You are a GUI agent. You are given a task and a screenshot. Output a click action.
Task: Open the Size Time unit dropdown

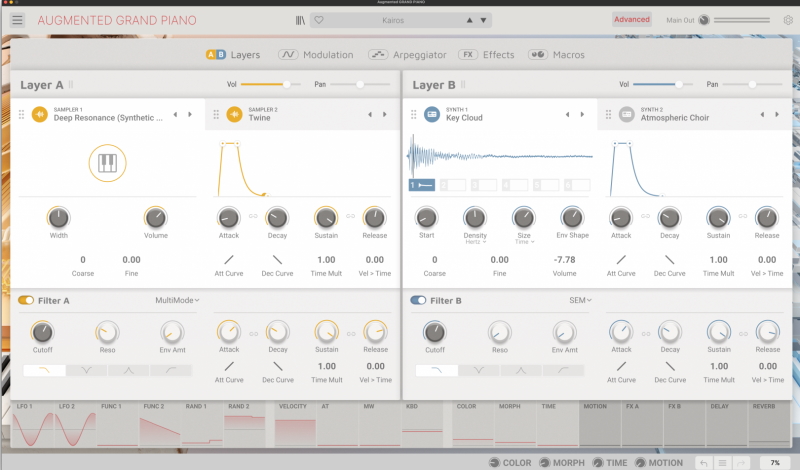point(524,242)
